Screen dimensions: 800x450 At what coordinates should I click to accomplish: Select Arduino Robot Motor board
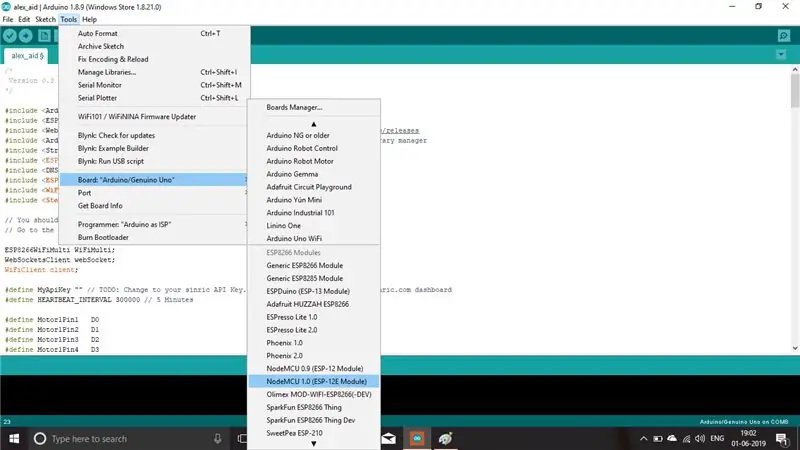coord(314,161)
